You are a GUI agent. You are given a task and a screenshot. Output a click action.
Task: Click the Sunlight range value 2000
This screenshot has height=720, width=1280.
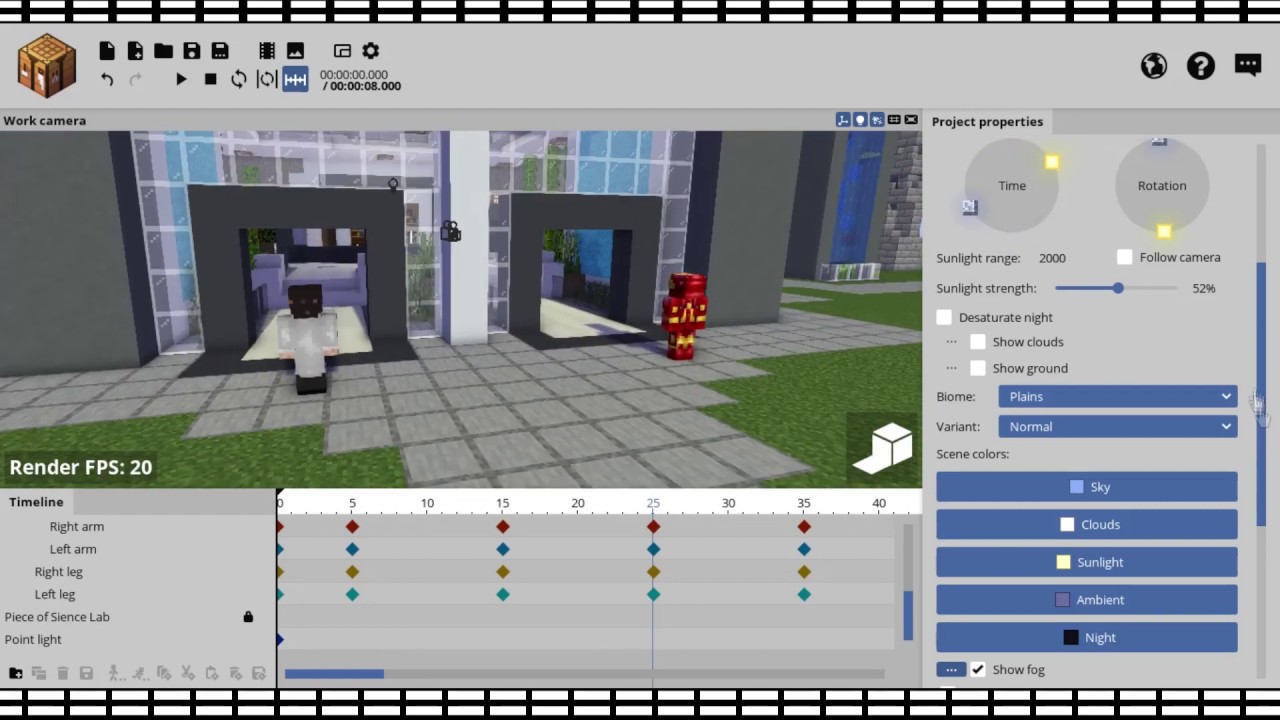pyautogui.click(x=1052, y=258)
